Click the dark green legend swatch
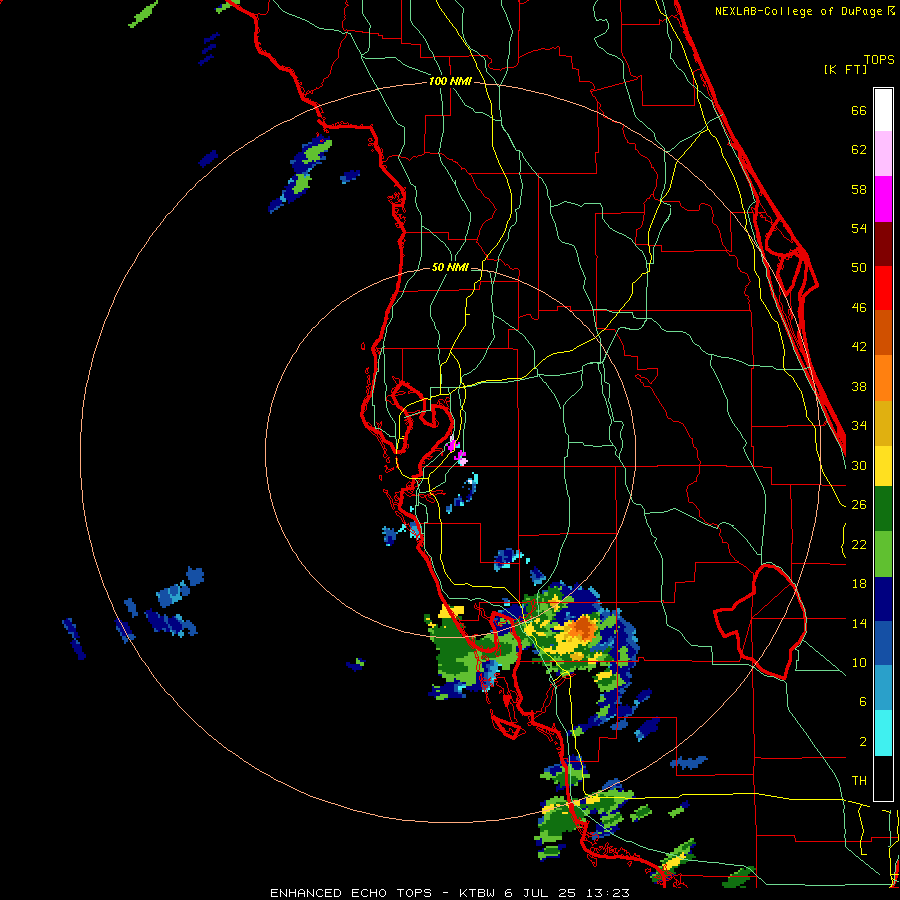900x900 pixels. click(x=883, y=509)
